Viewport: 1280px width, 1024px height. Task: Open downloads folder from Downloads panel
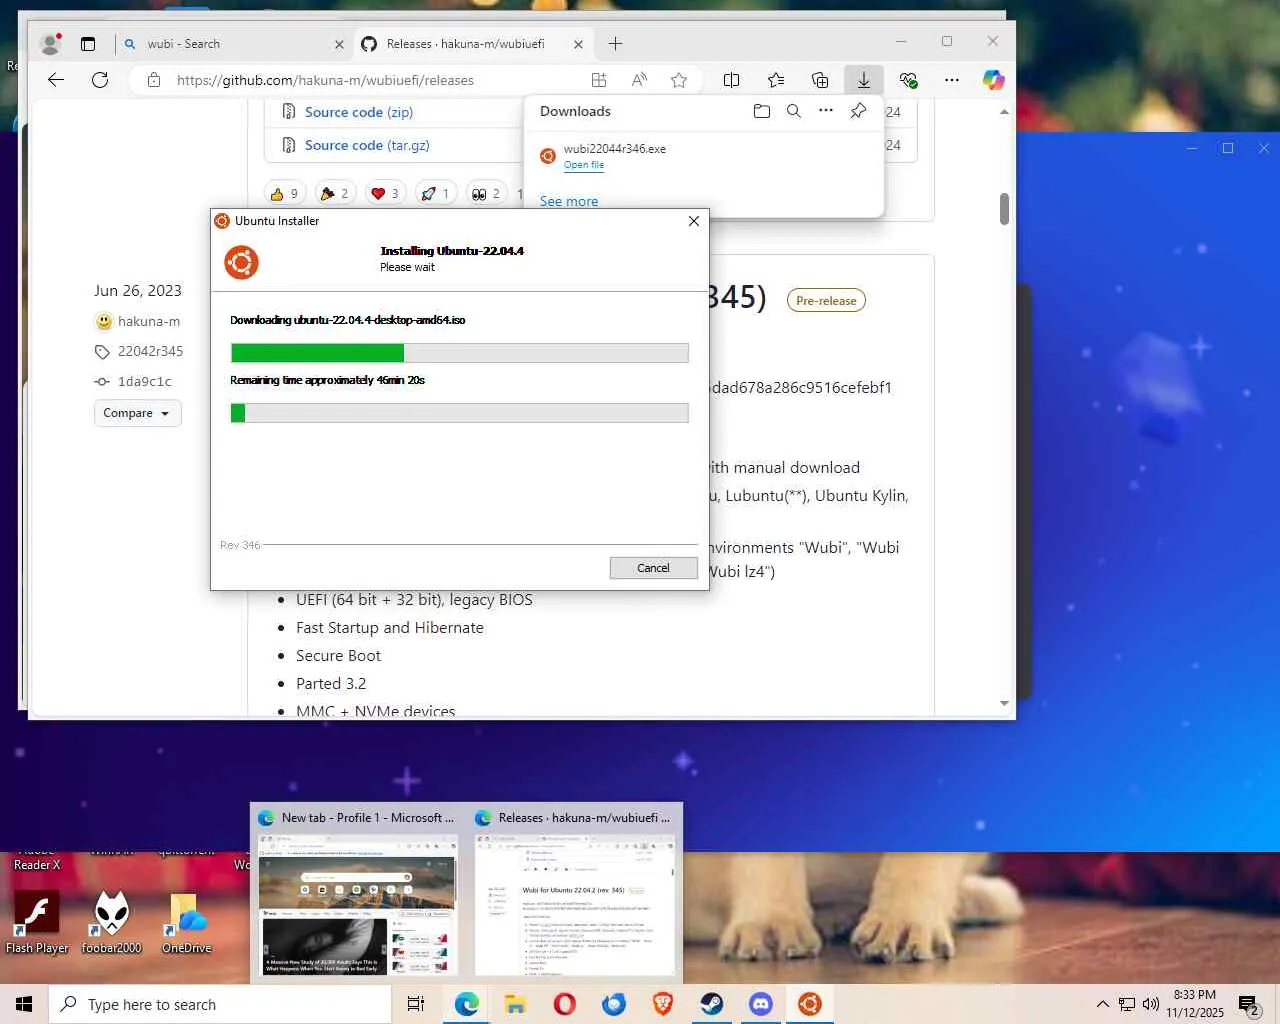pos(762,111)
